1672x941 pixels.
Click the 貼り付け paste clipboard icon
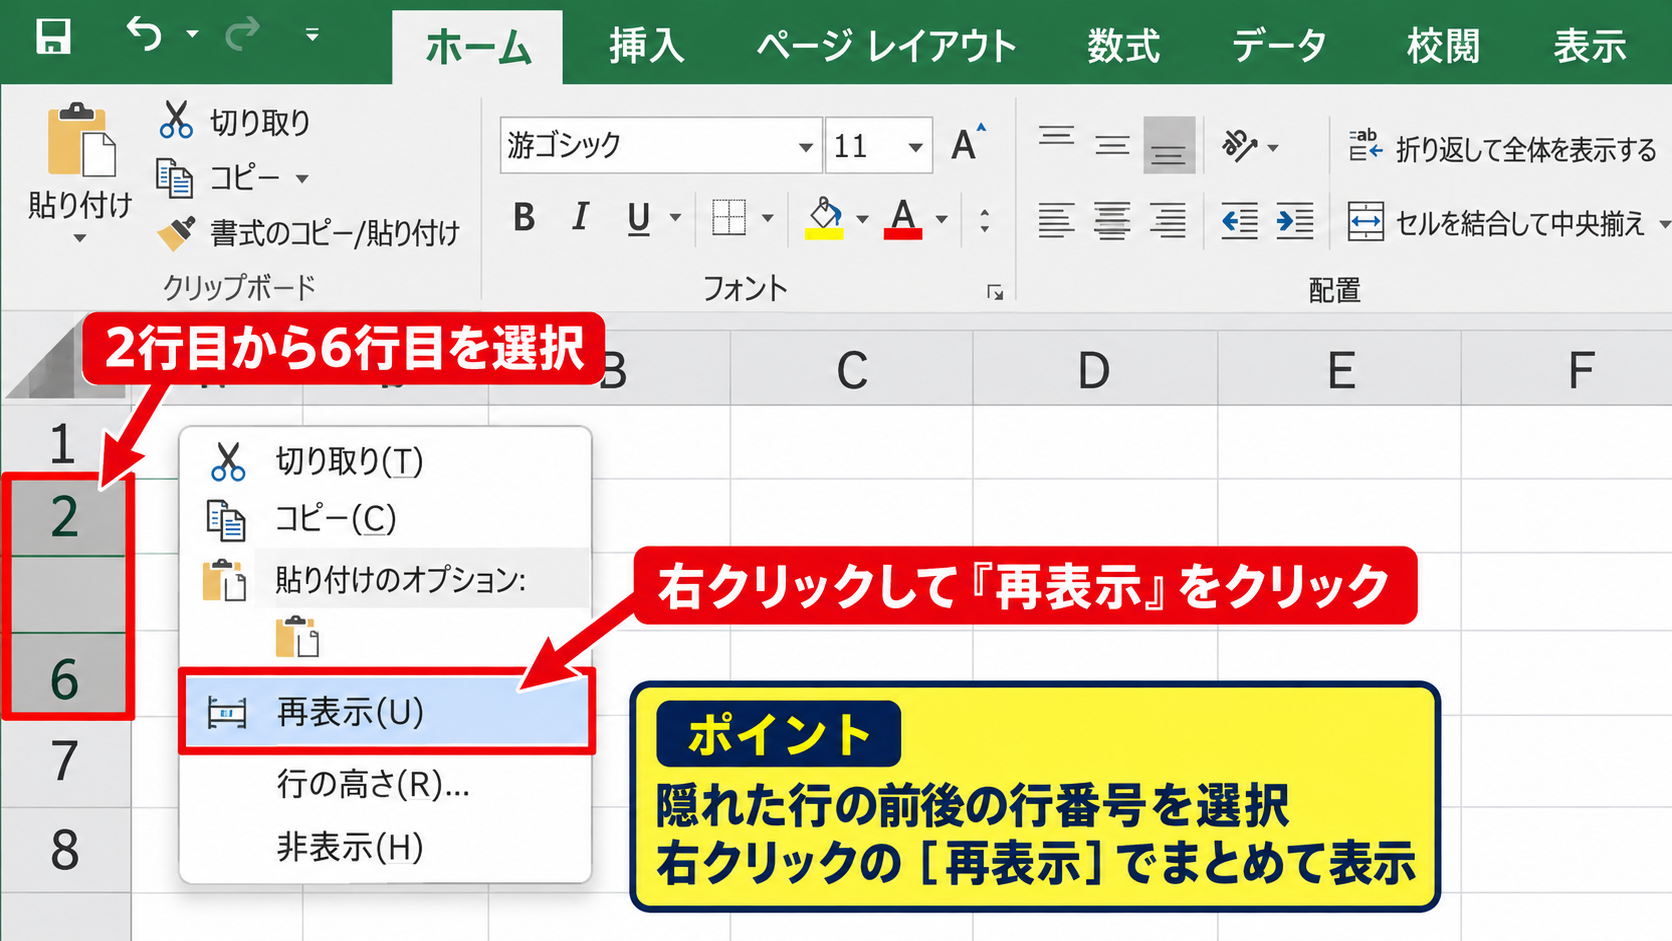click(80, 140)
